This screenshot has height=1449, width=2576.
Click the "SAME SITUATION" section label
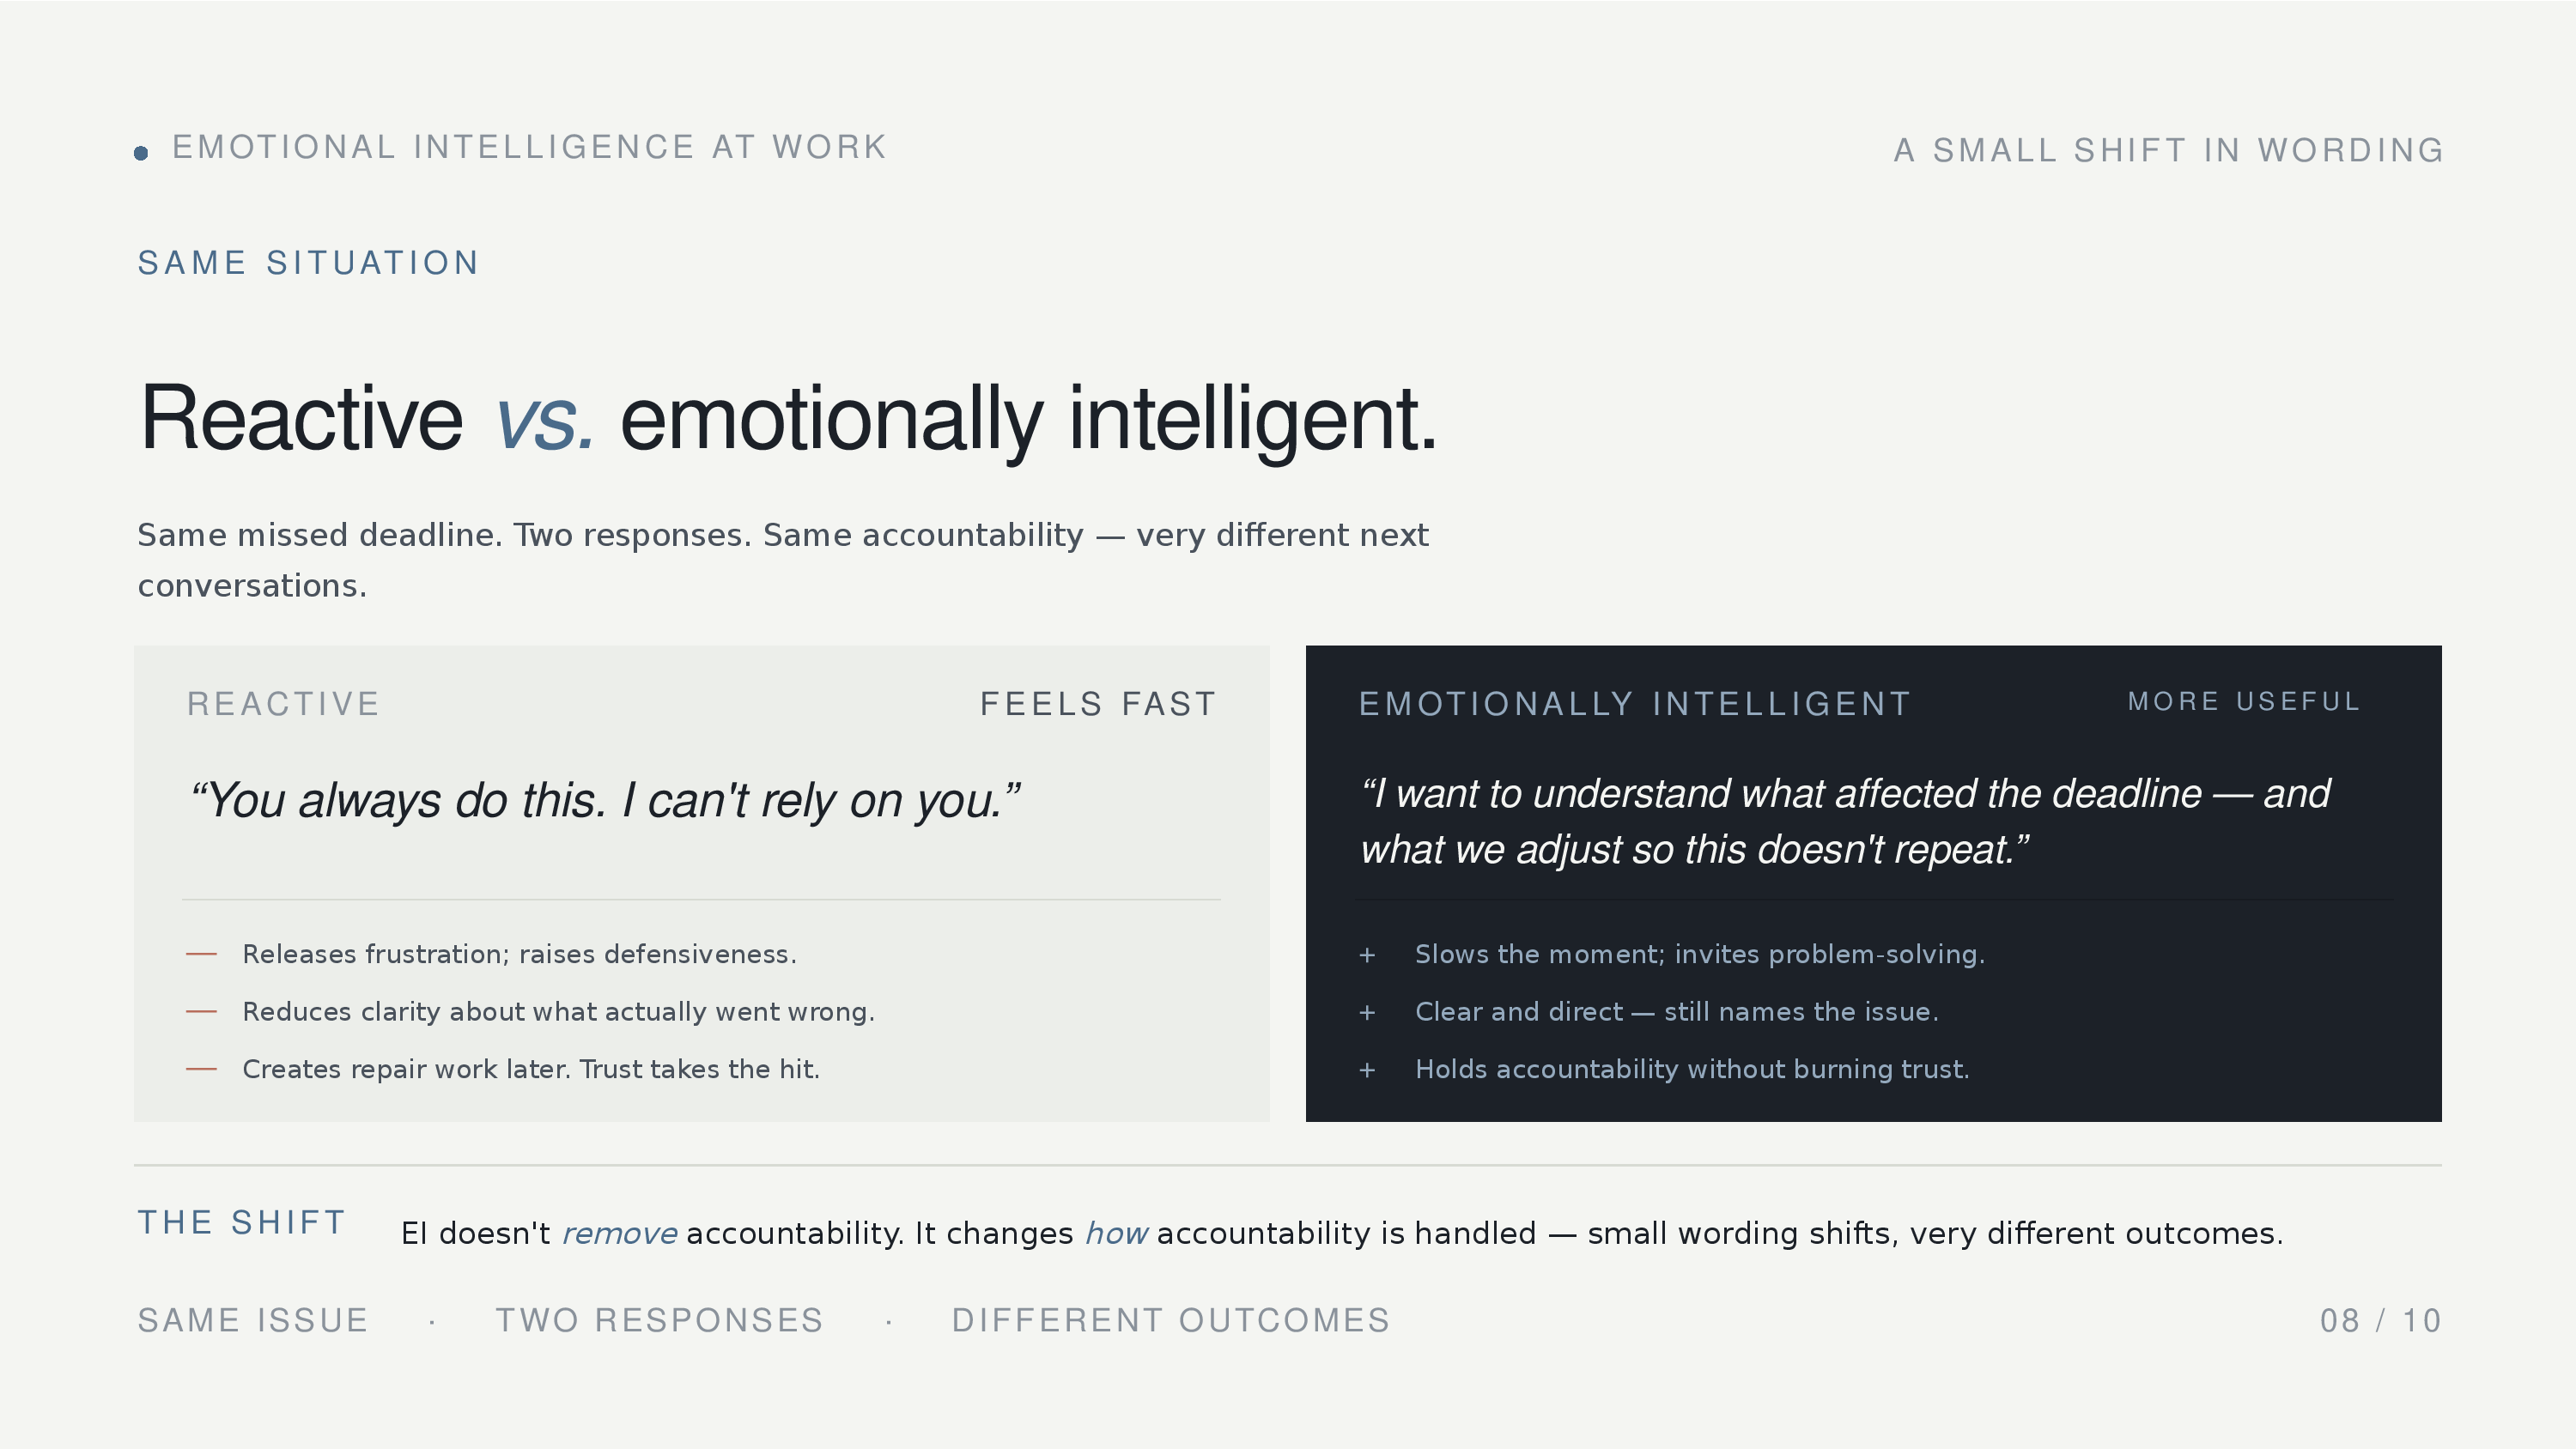tap(308, 263)
